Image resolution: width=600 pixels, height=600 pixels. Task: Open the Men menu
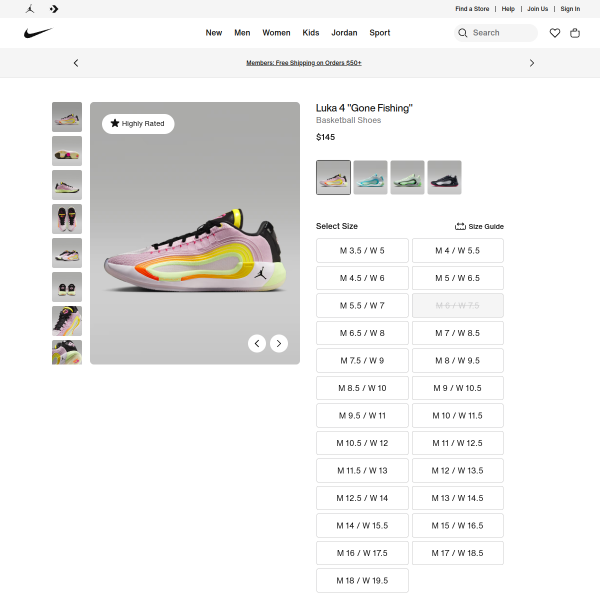[242, 33]
